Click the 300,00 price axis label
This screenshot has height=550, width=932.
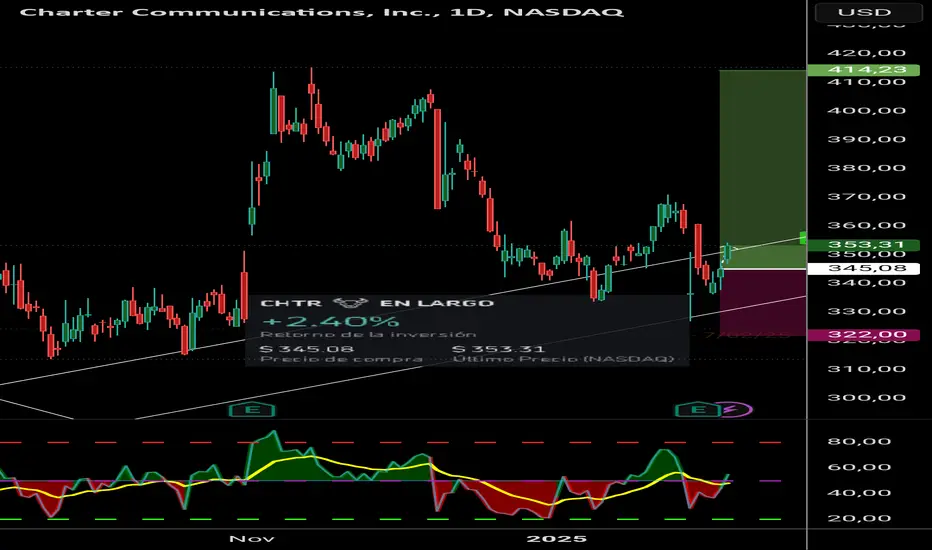pos(867,398)
